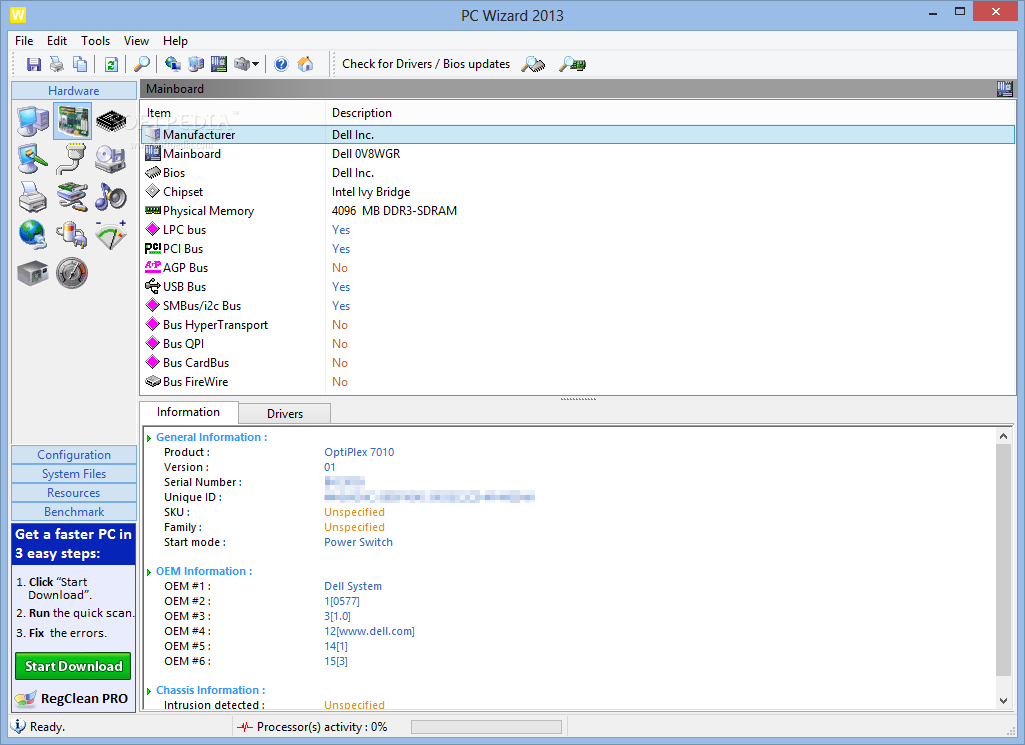Select the Printer hardware icon
This screenshot has height=745, width=1025.
tap(33, 197)
